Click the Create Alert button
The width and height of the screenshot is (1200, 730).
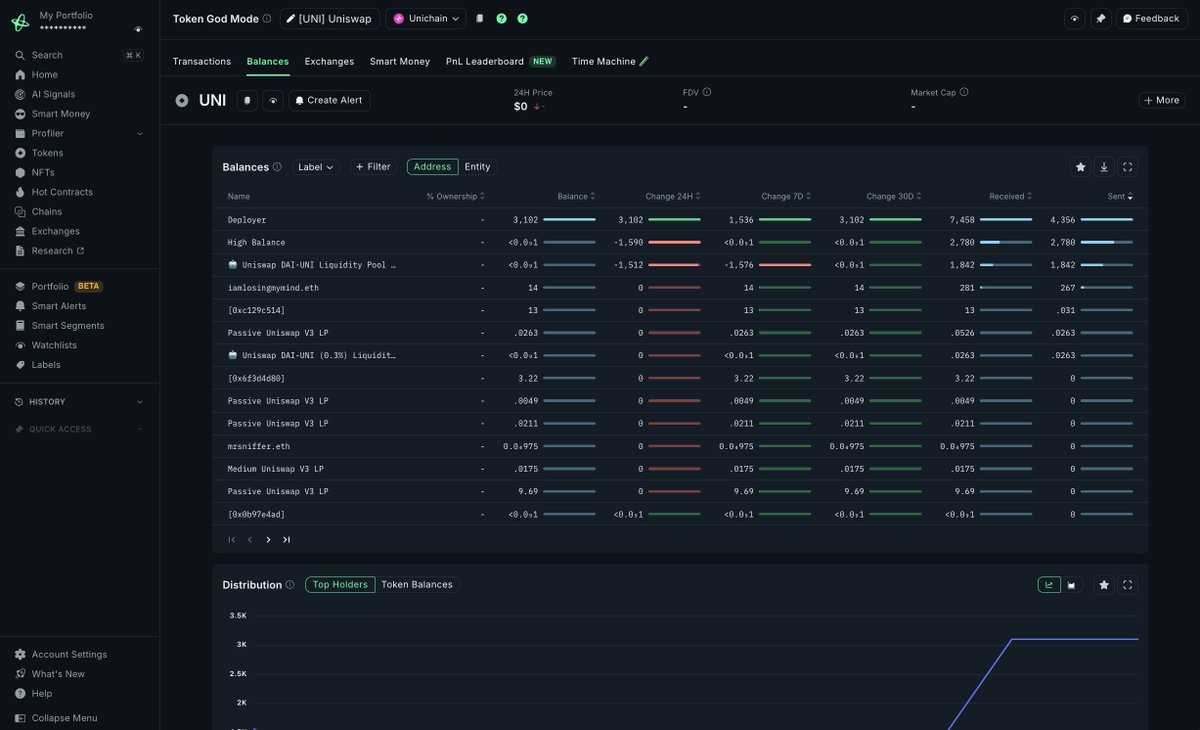point(329,101)
